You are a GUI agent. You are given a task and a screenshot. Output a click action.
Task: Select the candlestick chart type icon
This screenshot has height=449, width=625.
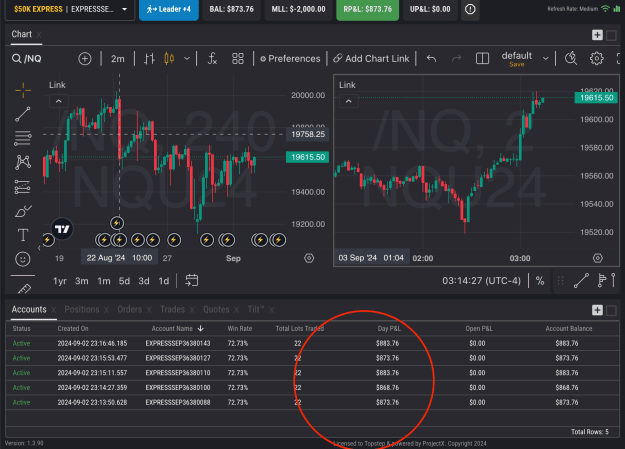(169, 59)
